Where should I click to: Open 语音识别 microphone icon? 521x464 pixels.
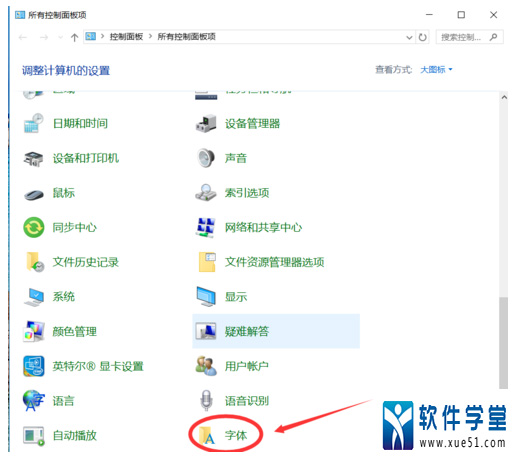point(206,400)
